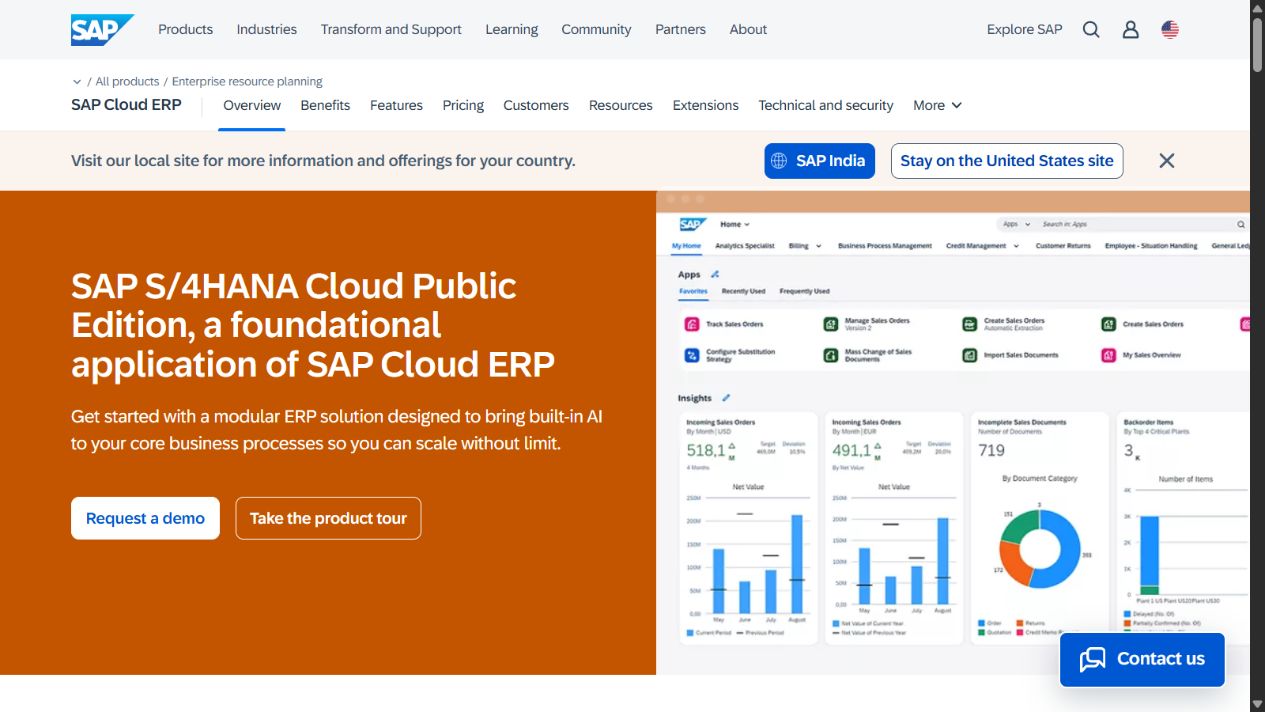This screenshot has height=712, width=1265.
Task: Open the Industries menu
Action: [x=267, y=30]
